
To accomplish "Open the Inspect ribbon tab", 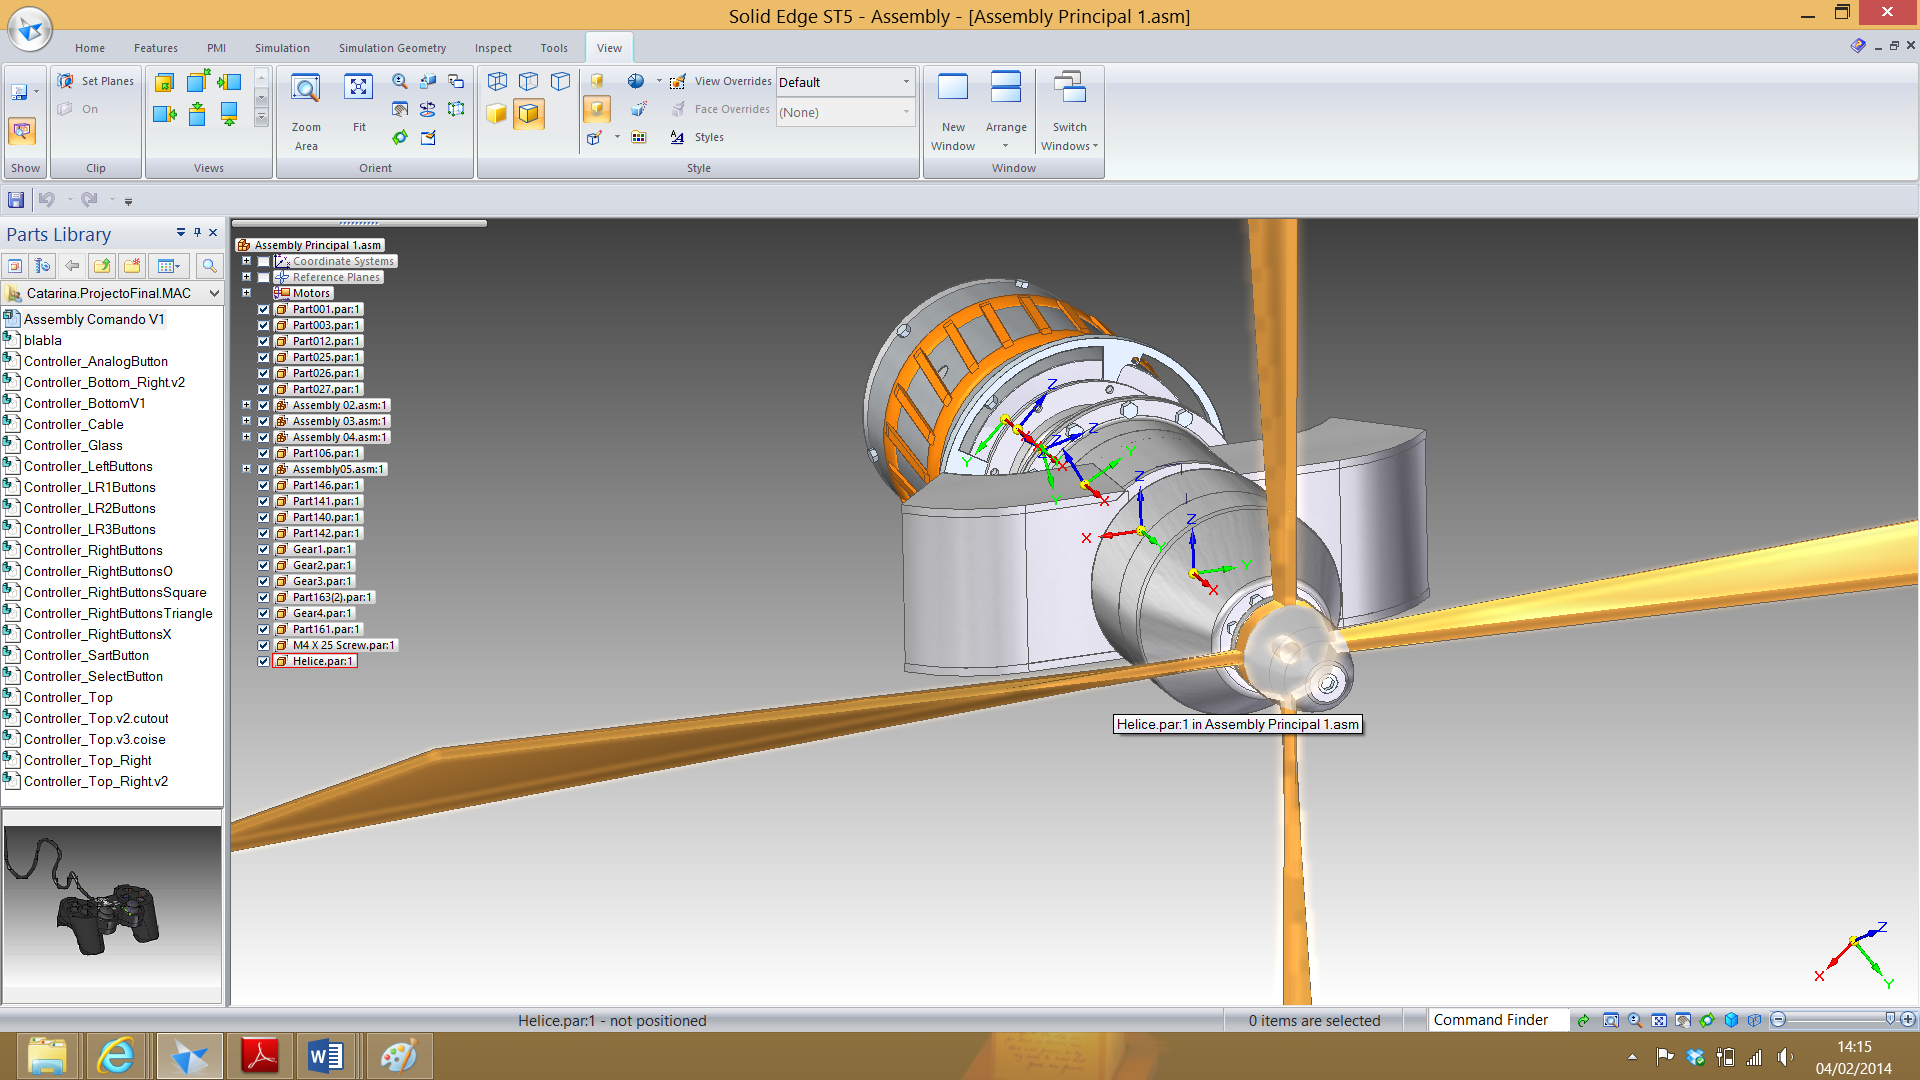I will 493,48.
